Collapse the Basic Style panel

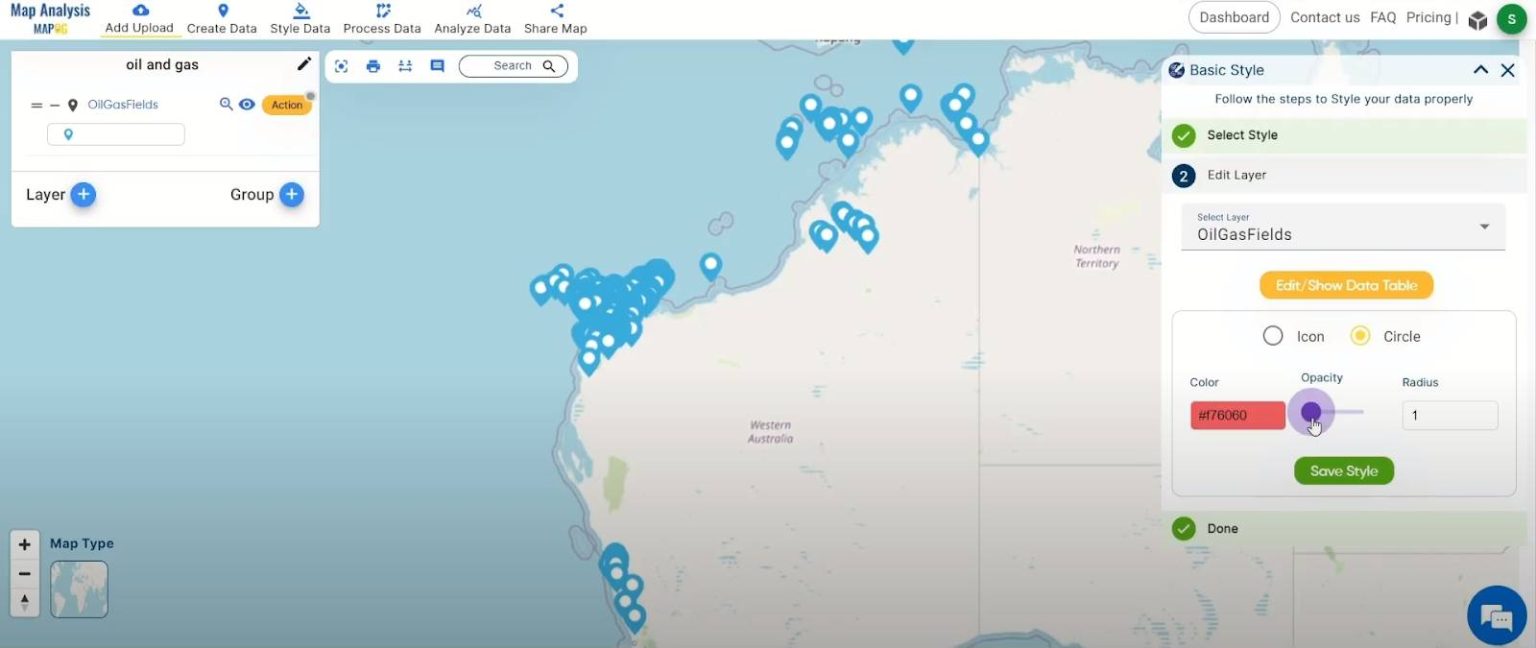point(1481,70)
